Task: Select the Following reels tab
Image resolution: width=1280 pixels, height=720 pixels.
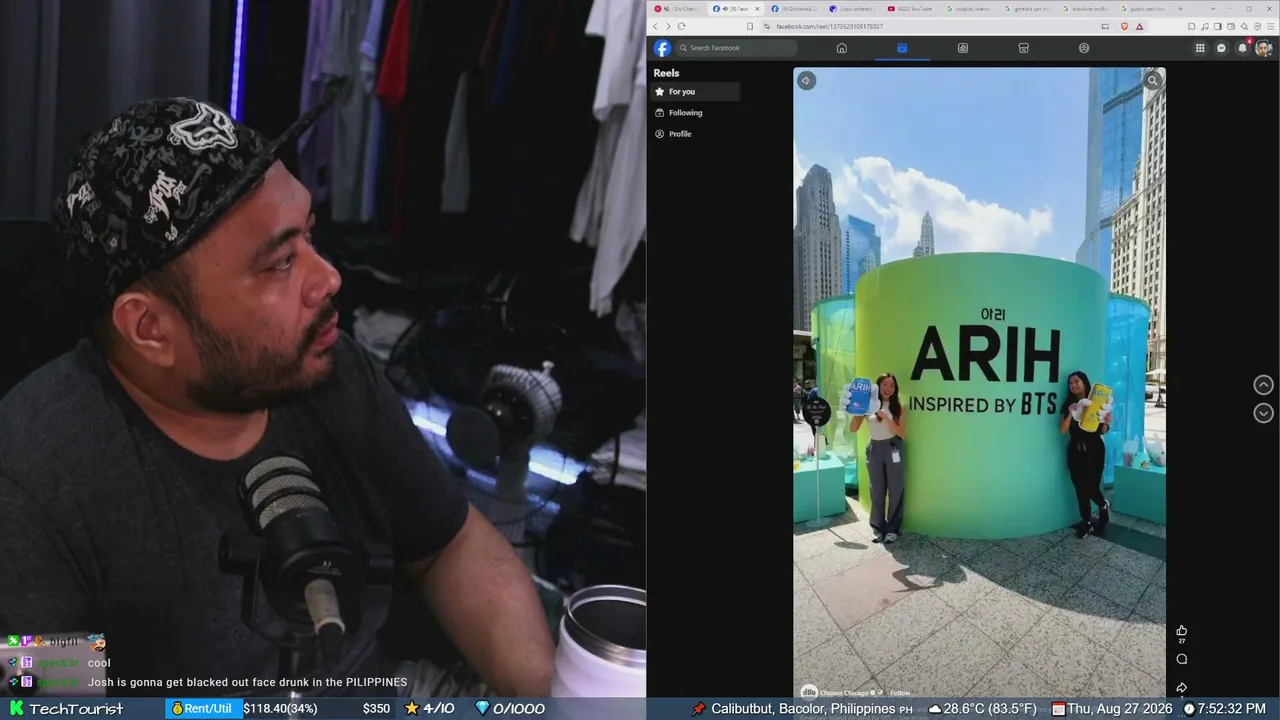Action: tap(696, 113)
